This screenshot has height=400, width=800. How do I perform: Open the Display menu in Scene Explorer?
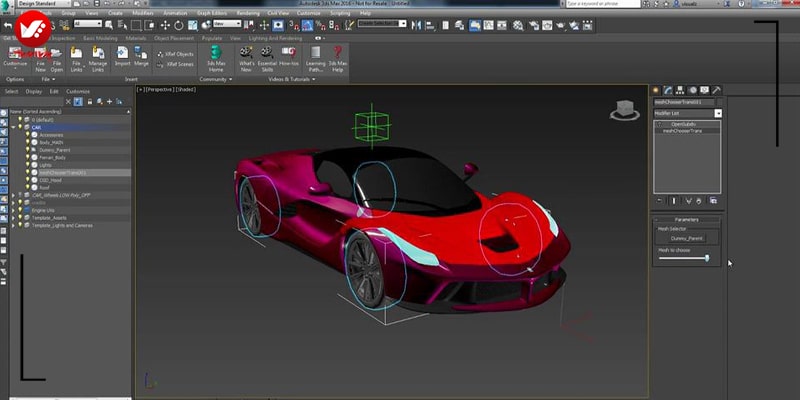click(x=34, y=92)
